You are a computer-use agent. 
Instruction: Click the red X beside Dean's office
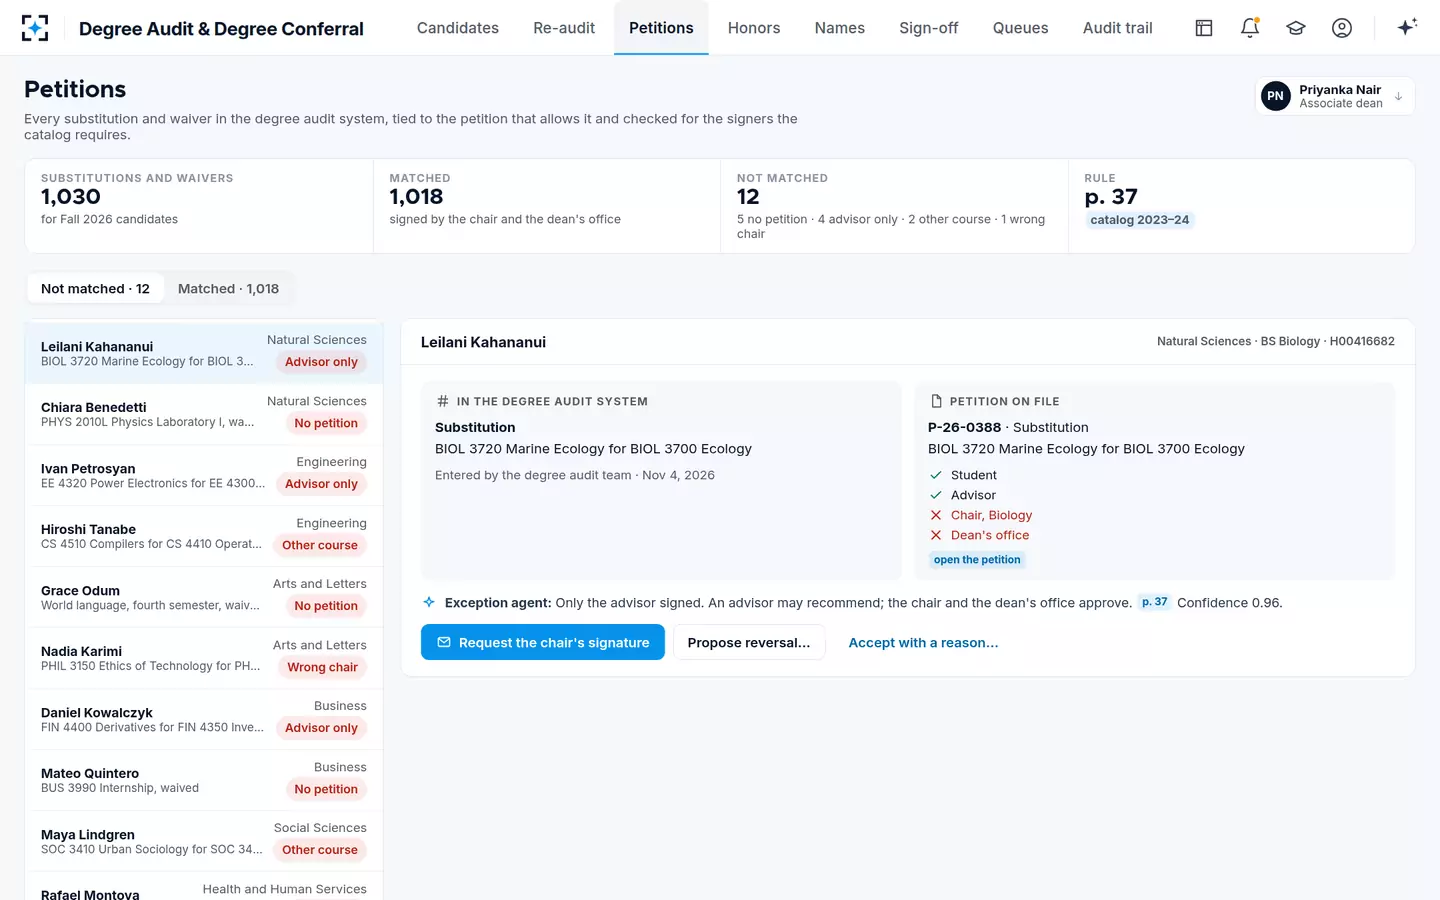936,535
